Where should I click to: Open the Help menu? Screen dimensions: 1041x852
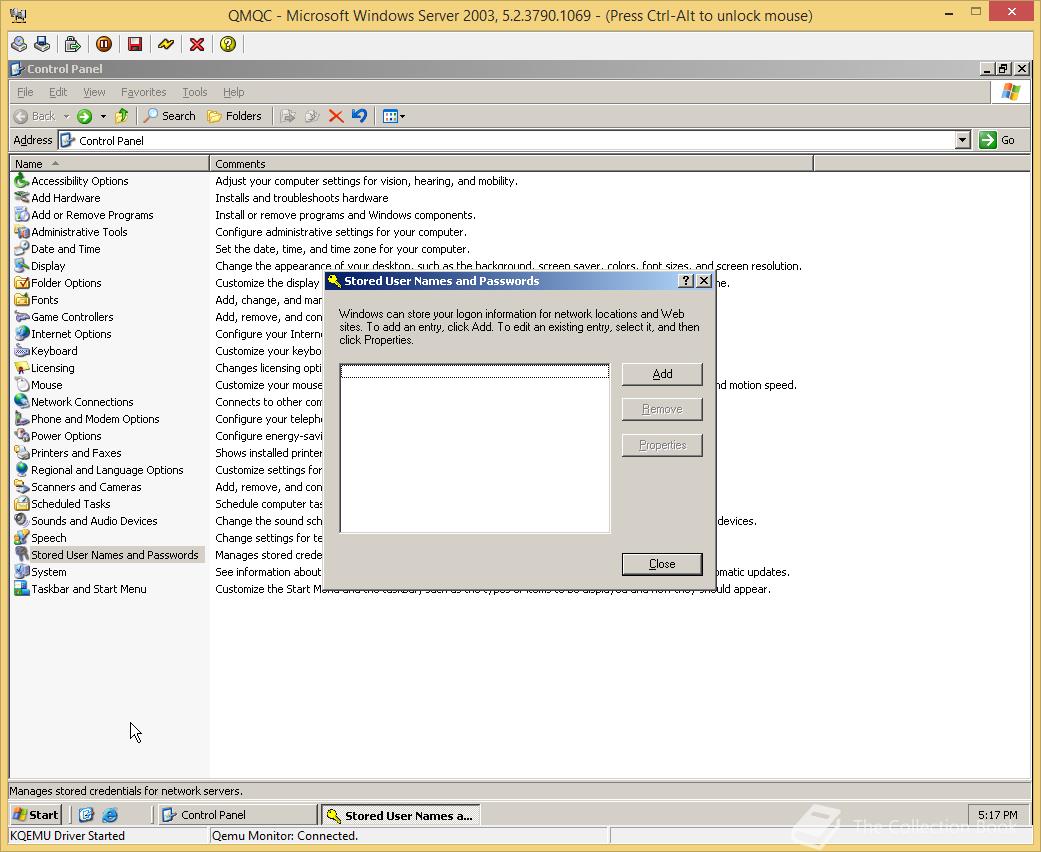(x=233, y=92)
